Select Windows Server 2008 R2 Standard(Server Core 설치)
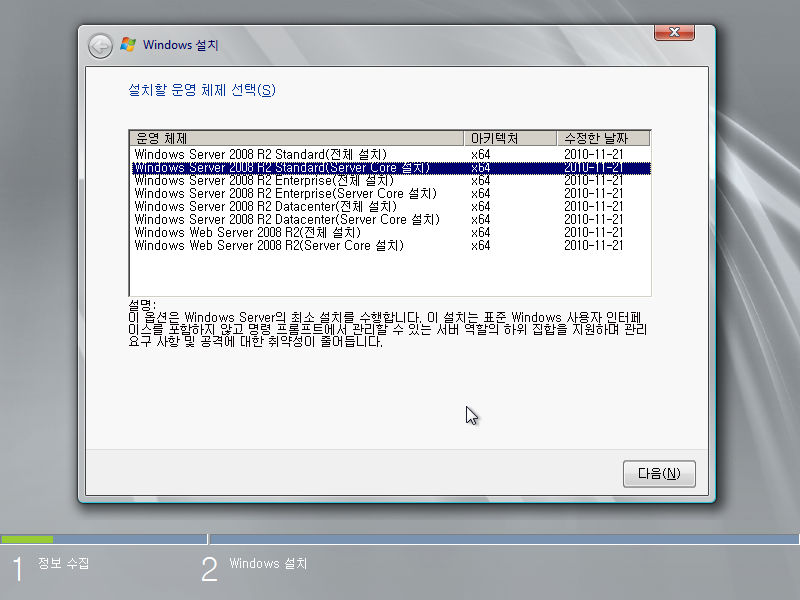800x600 pixels. click(x=391, y=168)
